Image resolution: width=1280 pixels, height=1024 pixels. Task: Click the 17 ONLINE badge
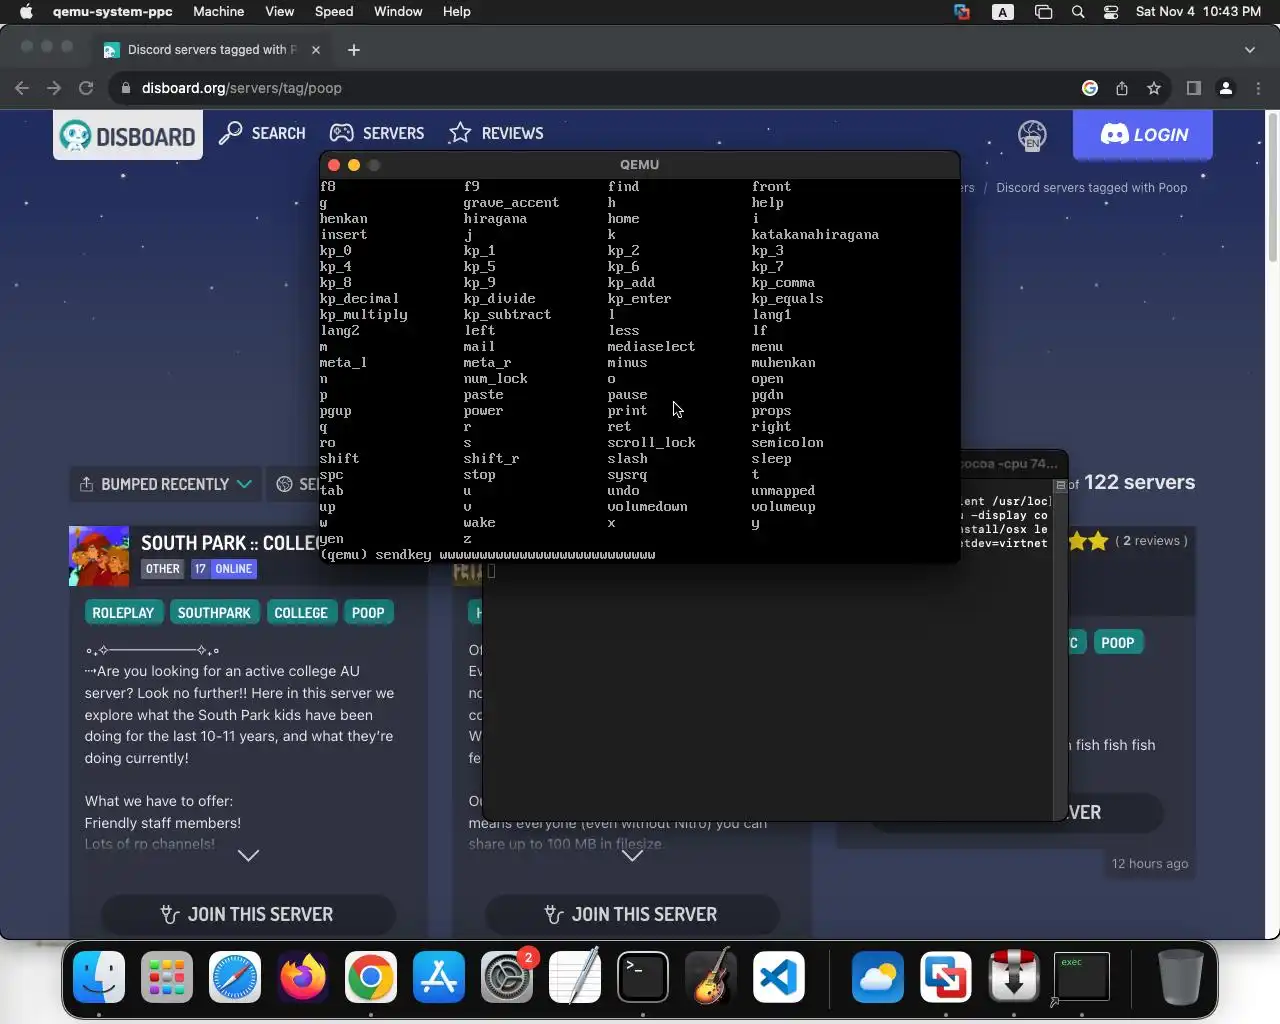coord(224,569)
